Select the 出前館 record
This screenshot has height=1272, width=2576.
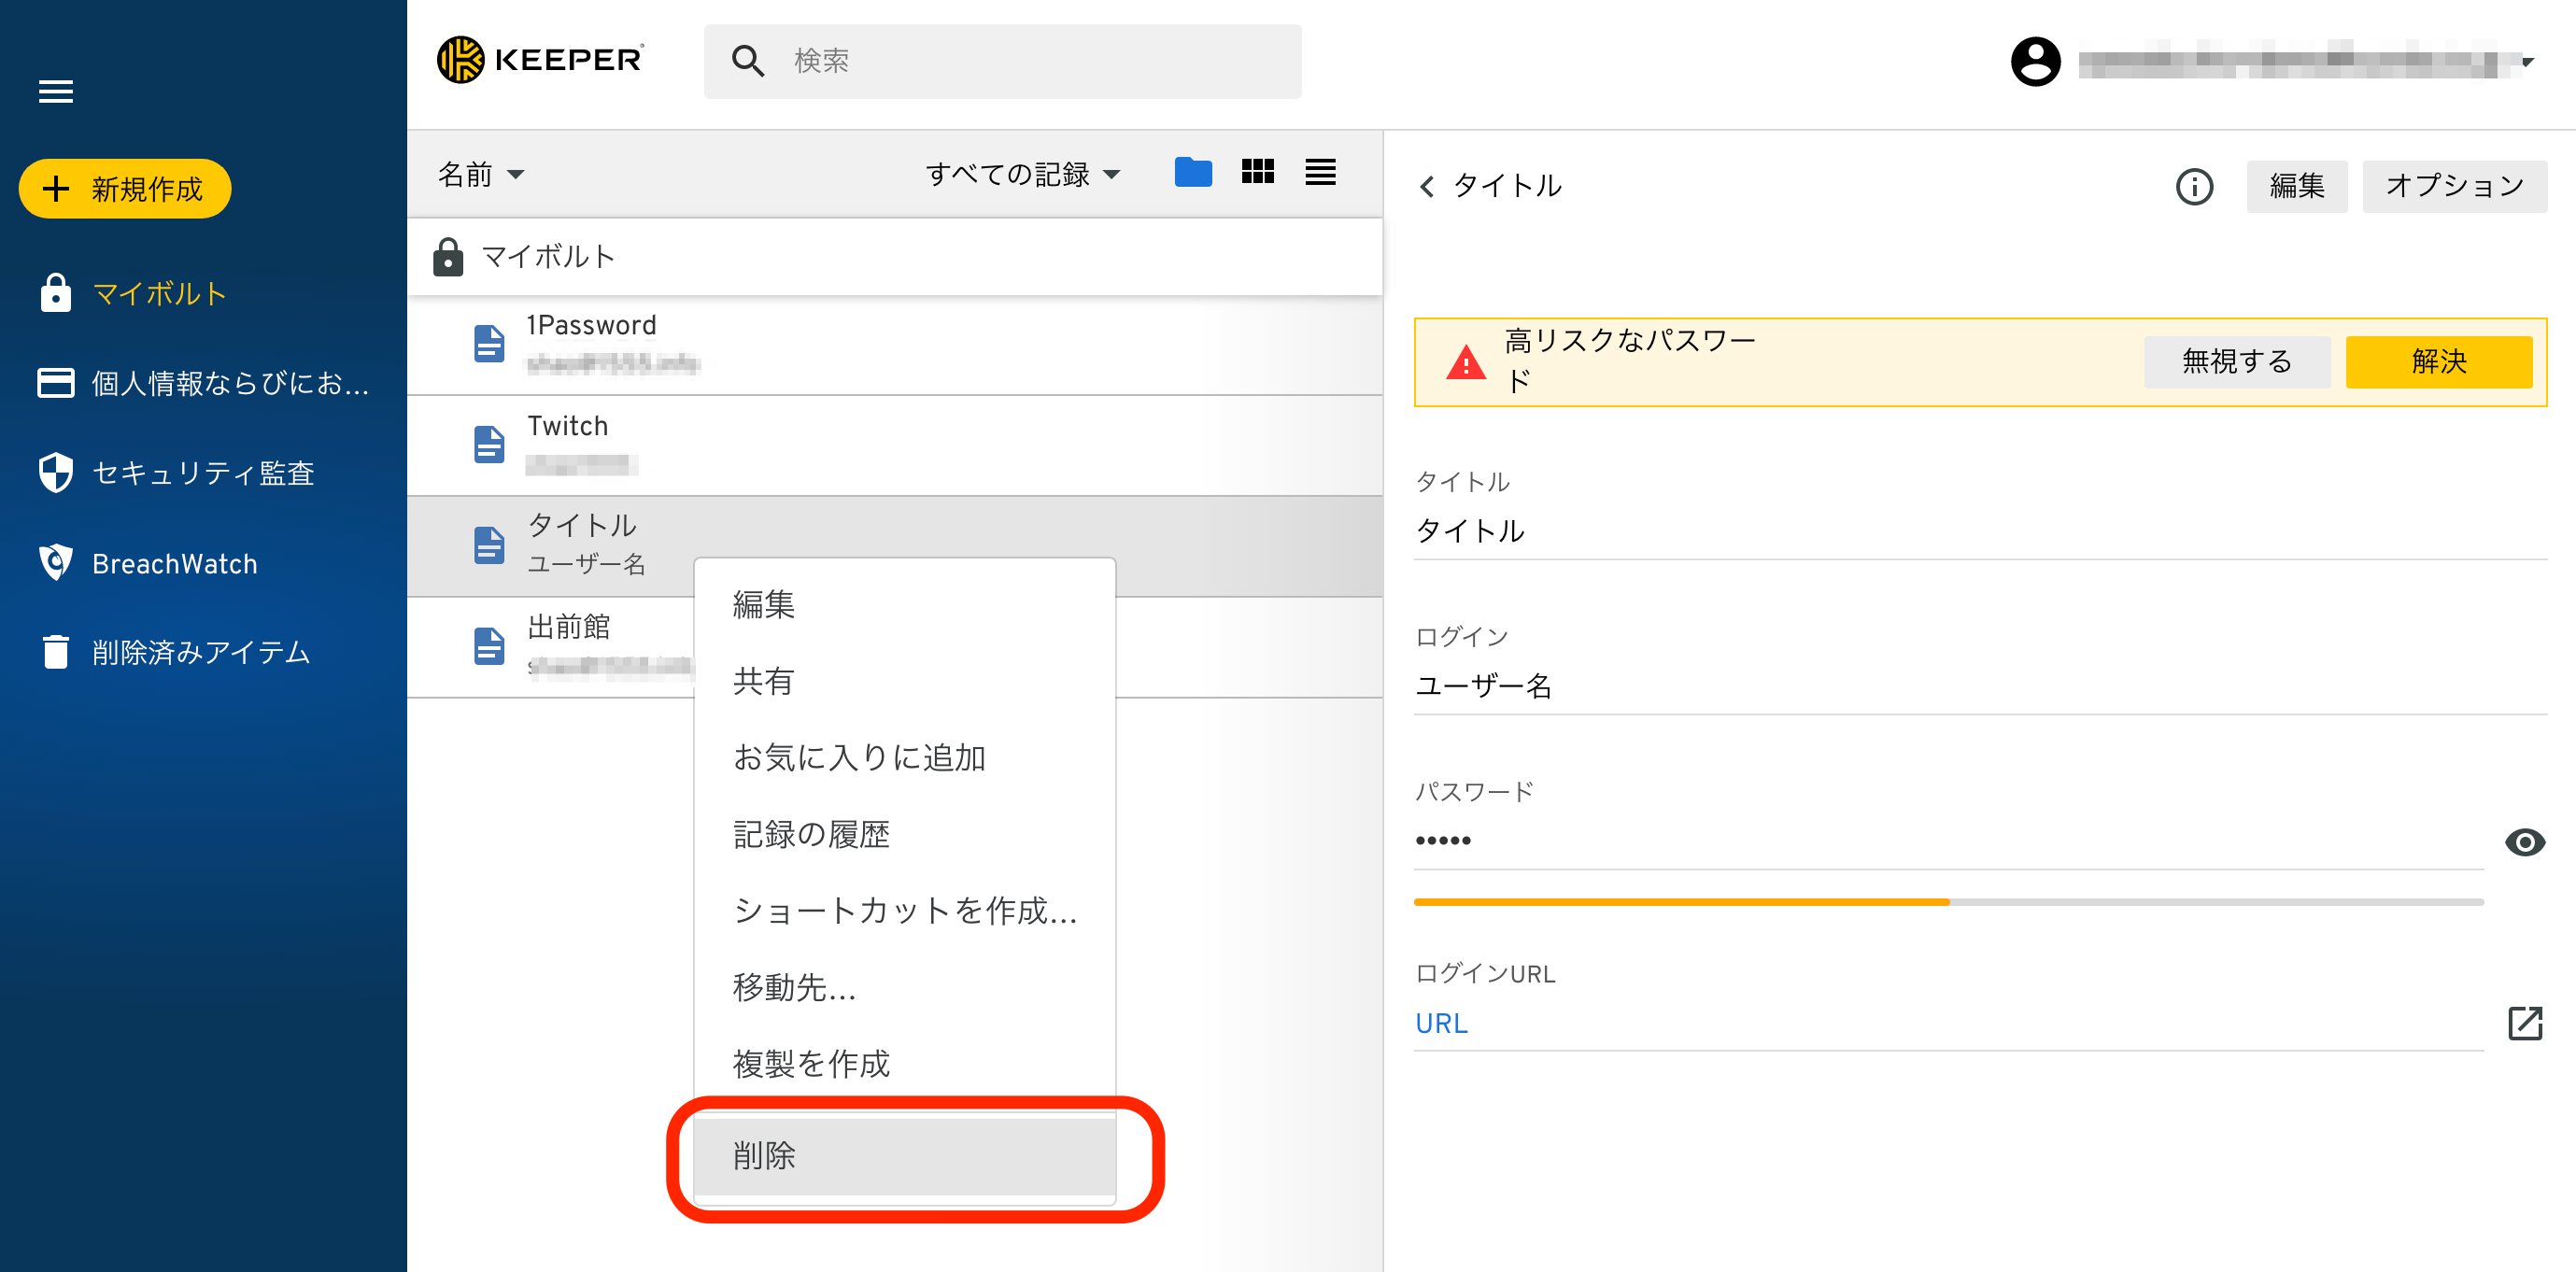point(551,646)
